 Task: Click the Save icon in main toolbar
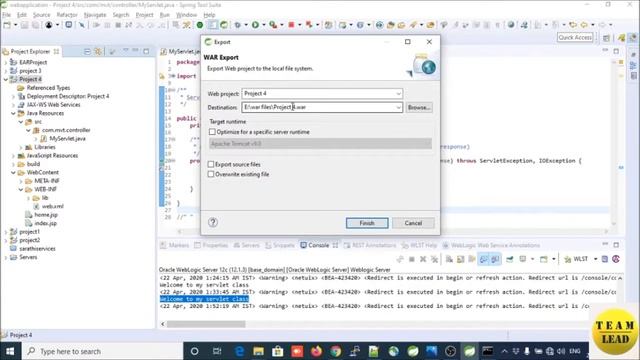[x=24, y=25]
